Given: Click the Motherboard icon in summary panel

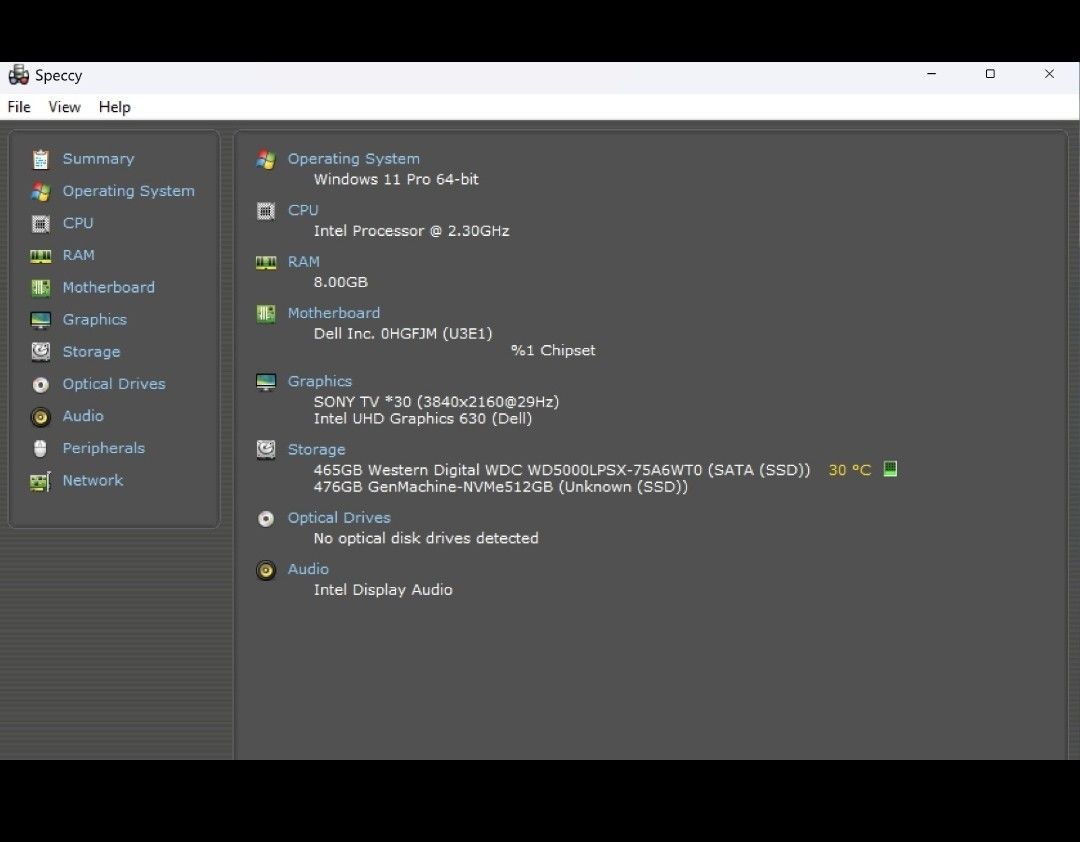Looking at the screenshot, I should (x=266, y=314).
